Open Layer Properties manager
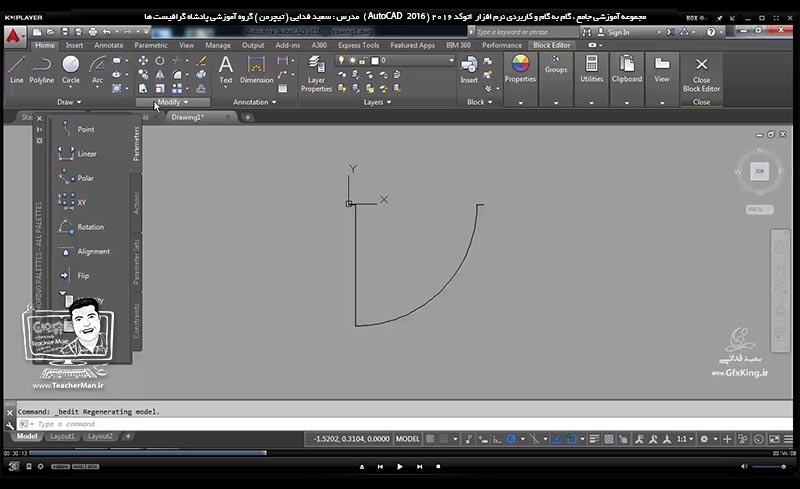Image resolution: width=800 pixels, height=489 pixels. pos(316,74)
